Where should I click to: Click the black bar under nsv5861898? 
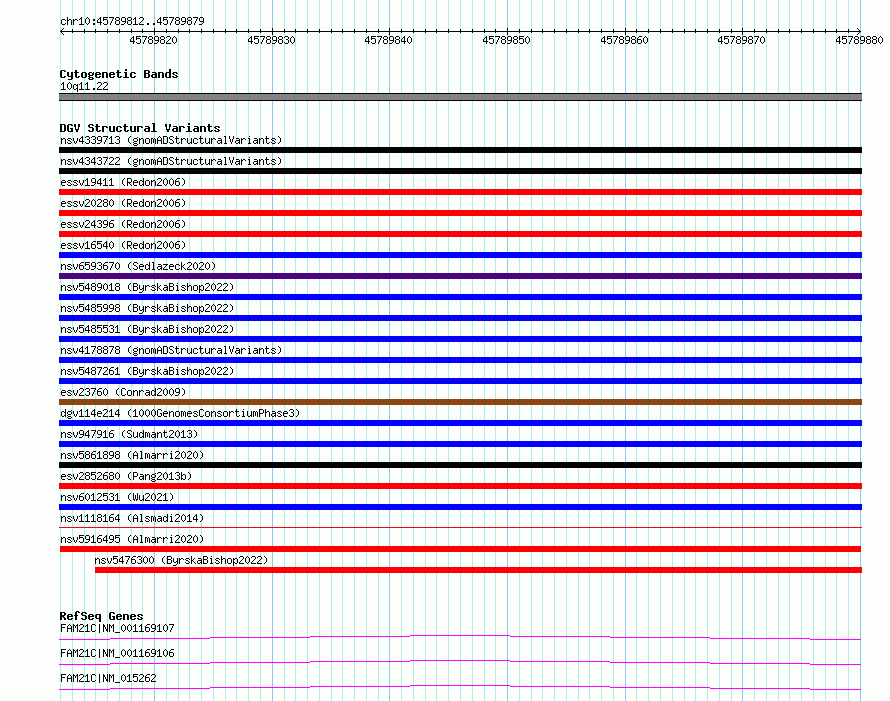(x=460, y=465)
